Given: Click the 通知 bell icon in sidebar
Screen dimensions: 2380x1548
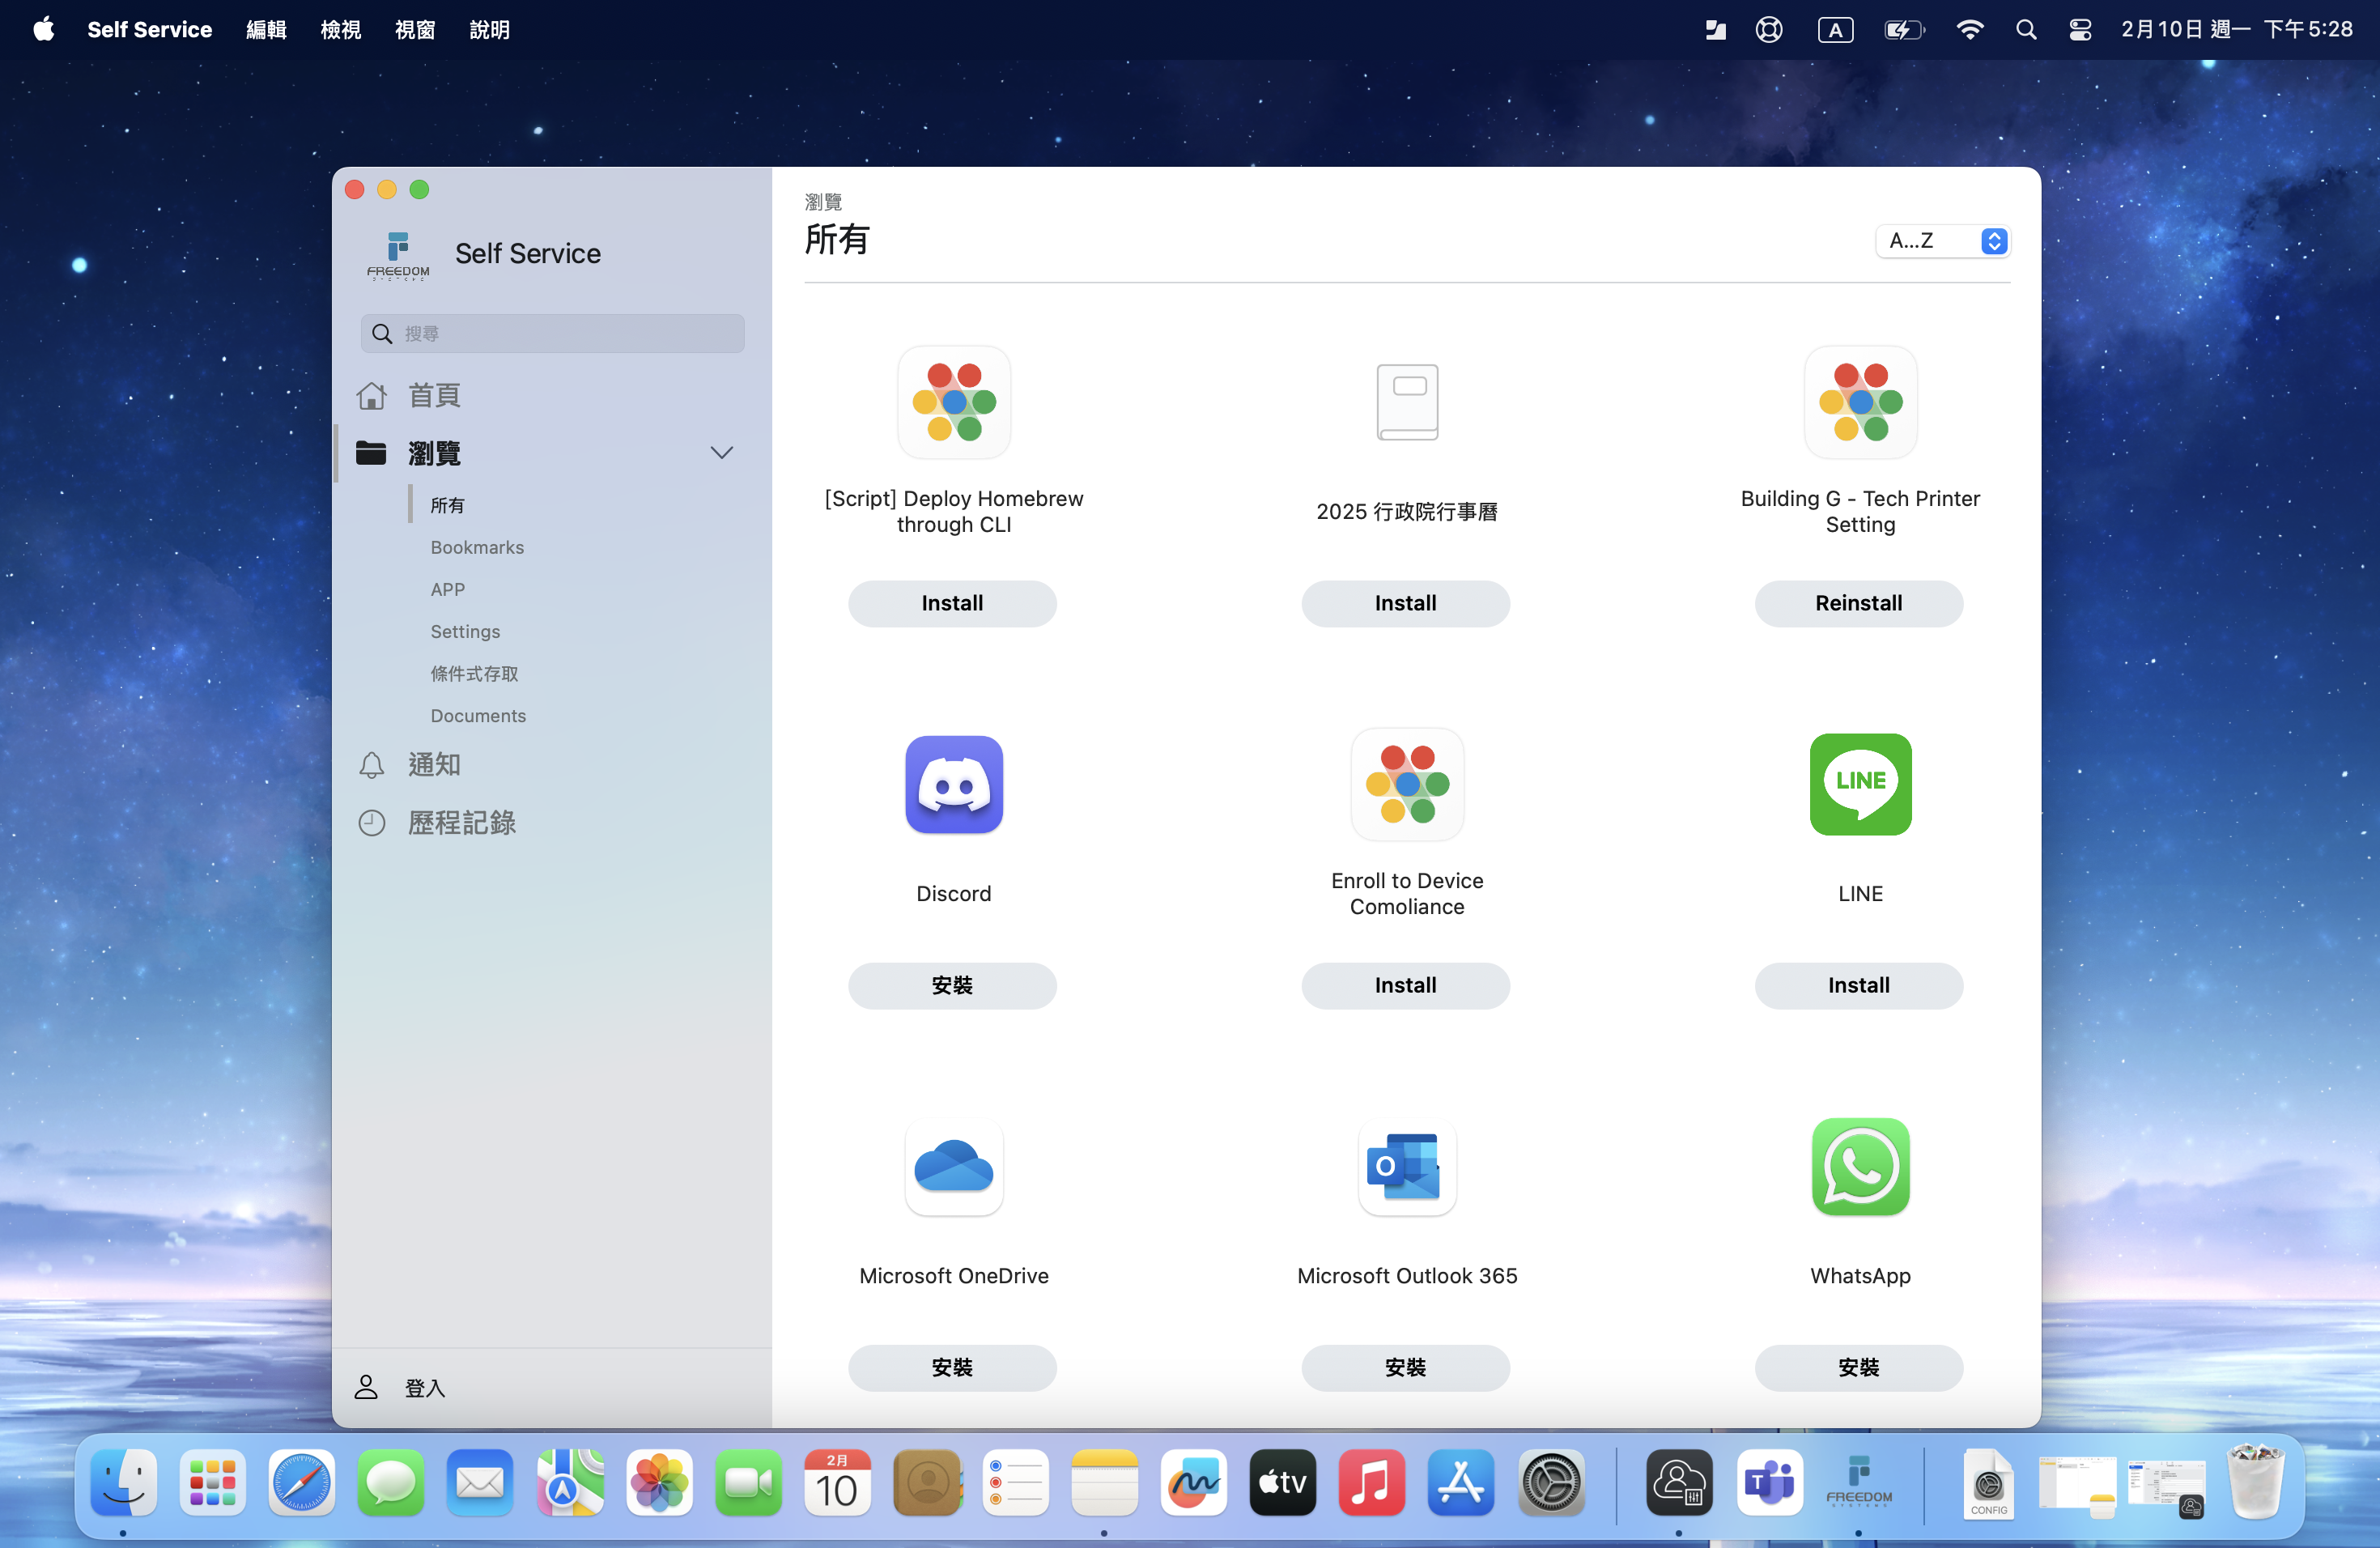Looking at the screenshot, I should (x=371, y=765).
